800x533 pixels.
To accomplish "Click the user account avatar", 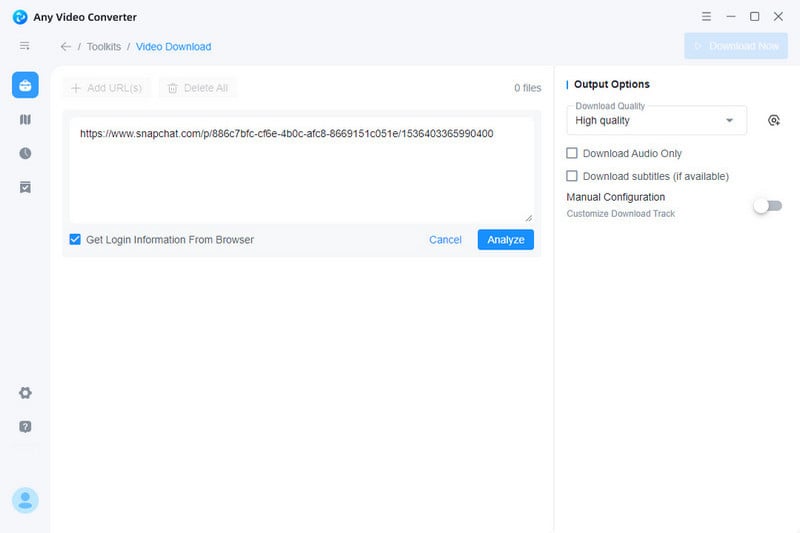I will click(x=25, y=500).
